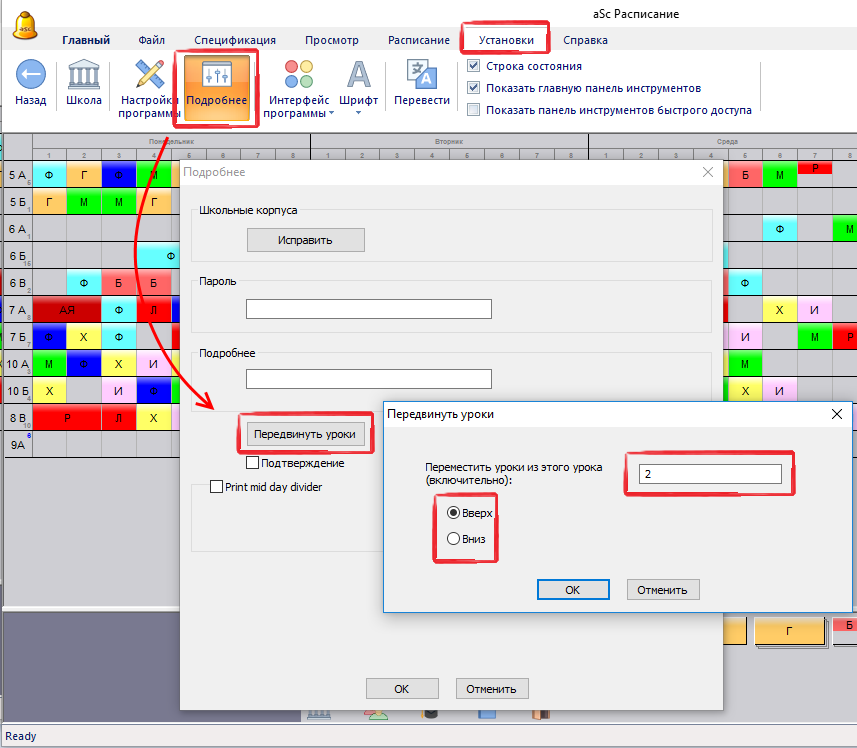
Task: Uncheck the Строка состояния checkbox
Action: 474,66
